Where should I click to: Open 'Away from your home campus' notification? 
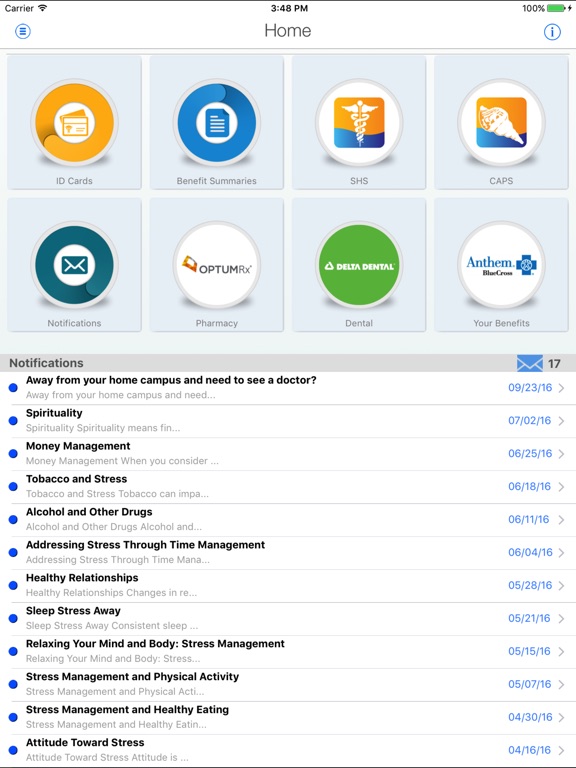click(x=288, y=388)
